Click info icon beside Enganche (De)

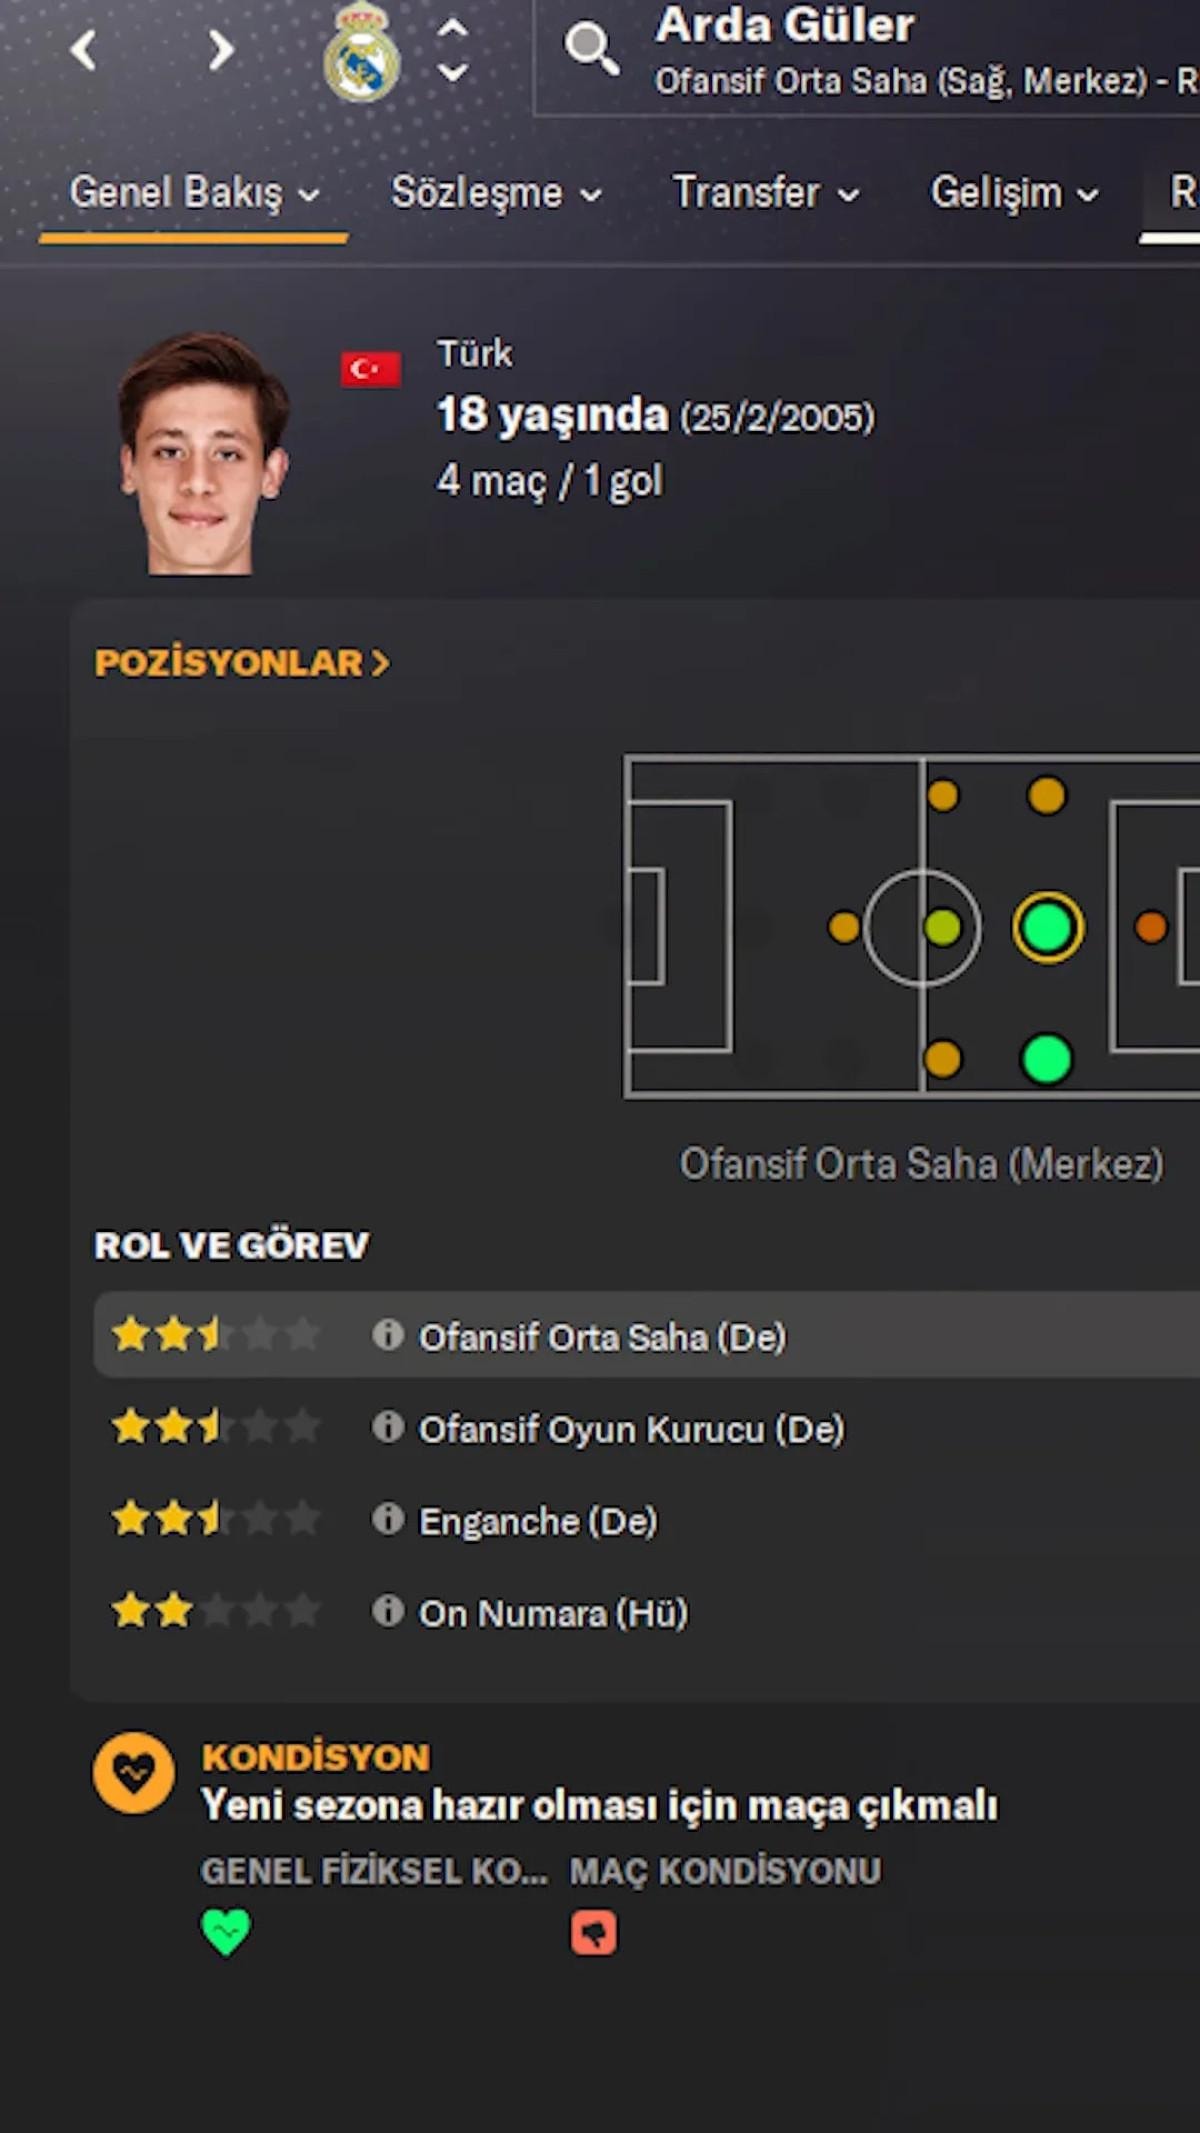pyautogui.click(x=388, y=1519)
